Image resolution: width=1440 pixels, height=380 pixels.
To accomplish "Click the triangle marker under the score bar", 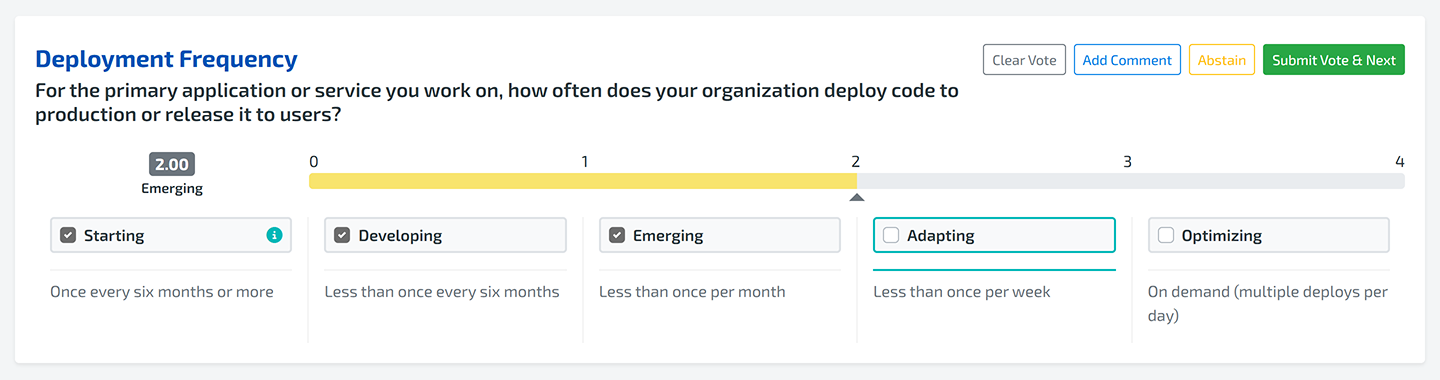I will coord(856,197).
